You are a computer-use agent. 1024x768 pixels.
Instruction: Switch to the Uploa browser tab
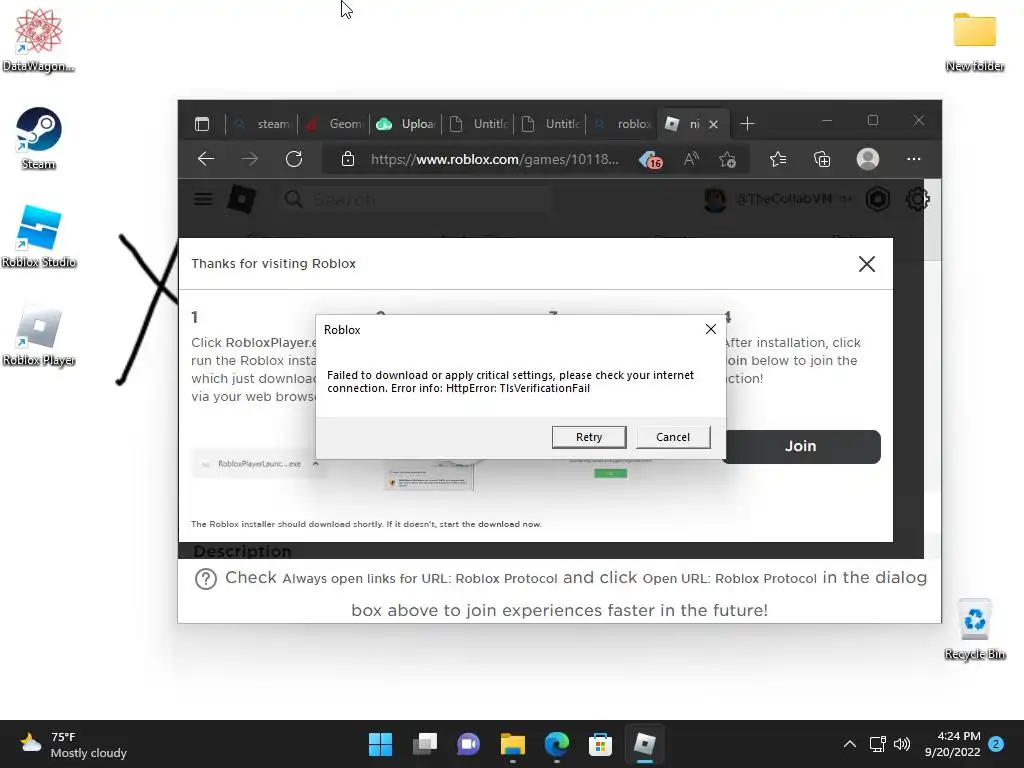pyautogui.click(x=406, y=123)
